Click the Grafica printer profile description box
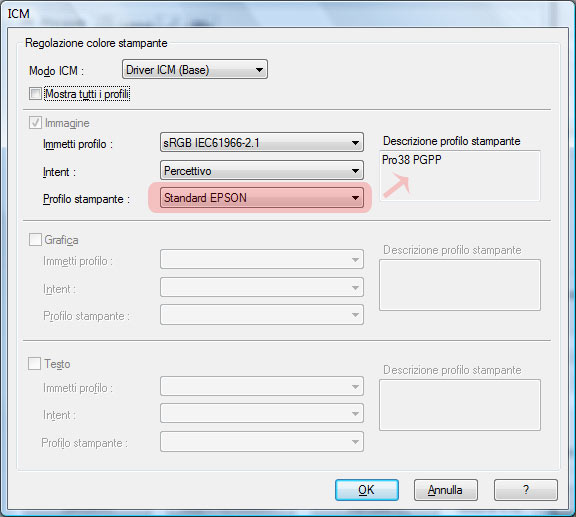576x517 pixels. pyautogui.click(x=460, y=285)
